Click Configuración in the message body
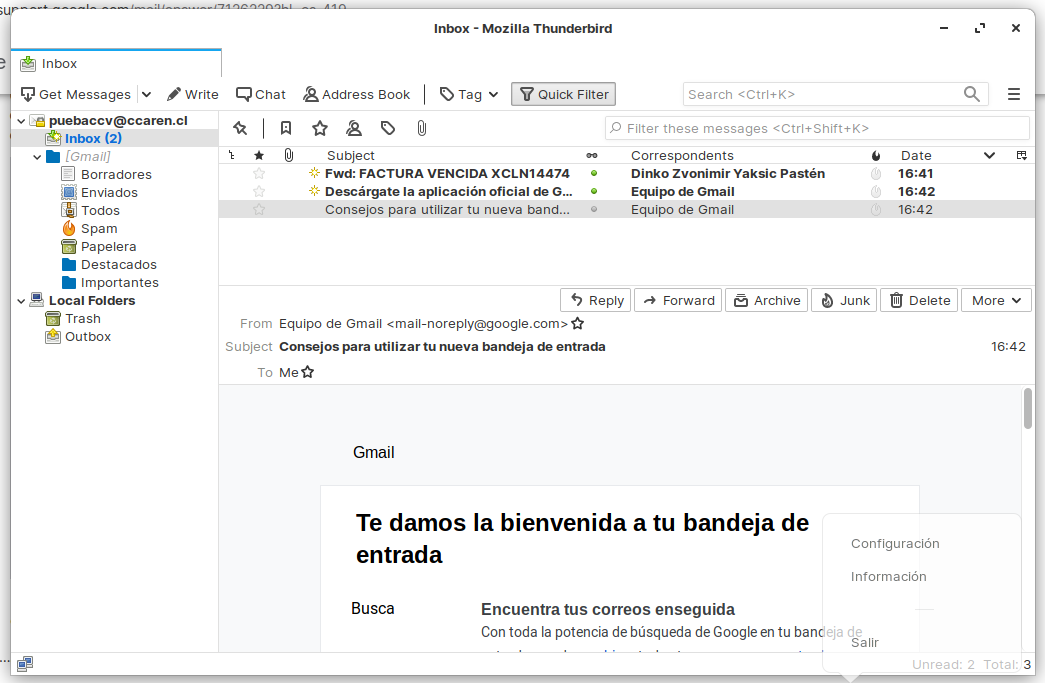Image resolution: width=1045 pixels, height=683 pixels. 895,544
